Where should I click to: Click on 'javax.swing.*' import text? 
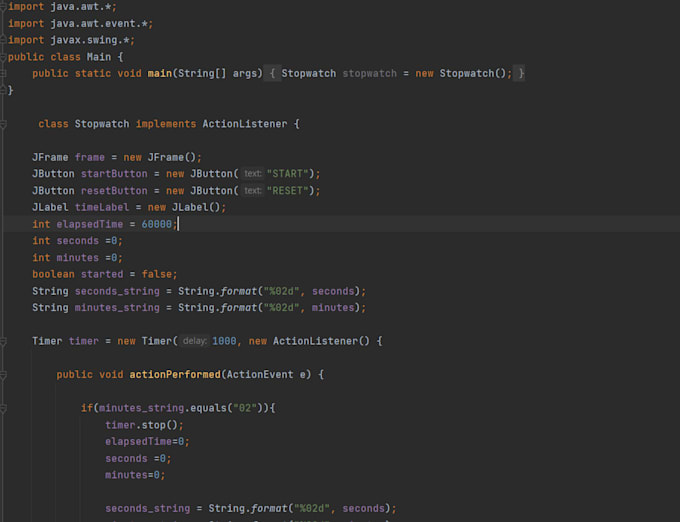pyautogui.click(x=89, y=40)
